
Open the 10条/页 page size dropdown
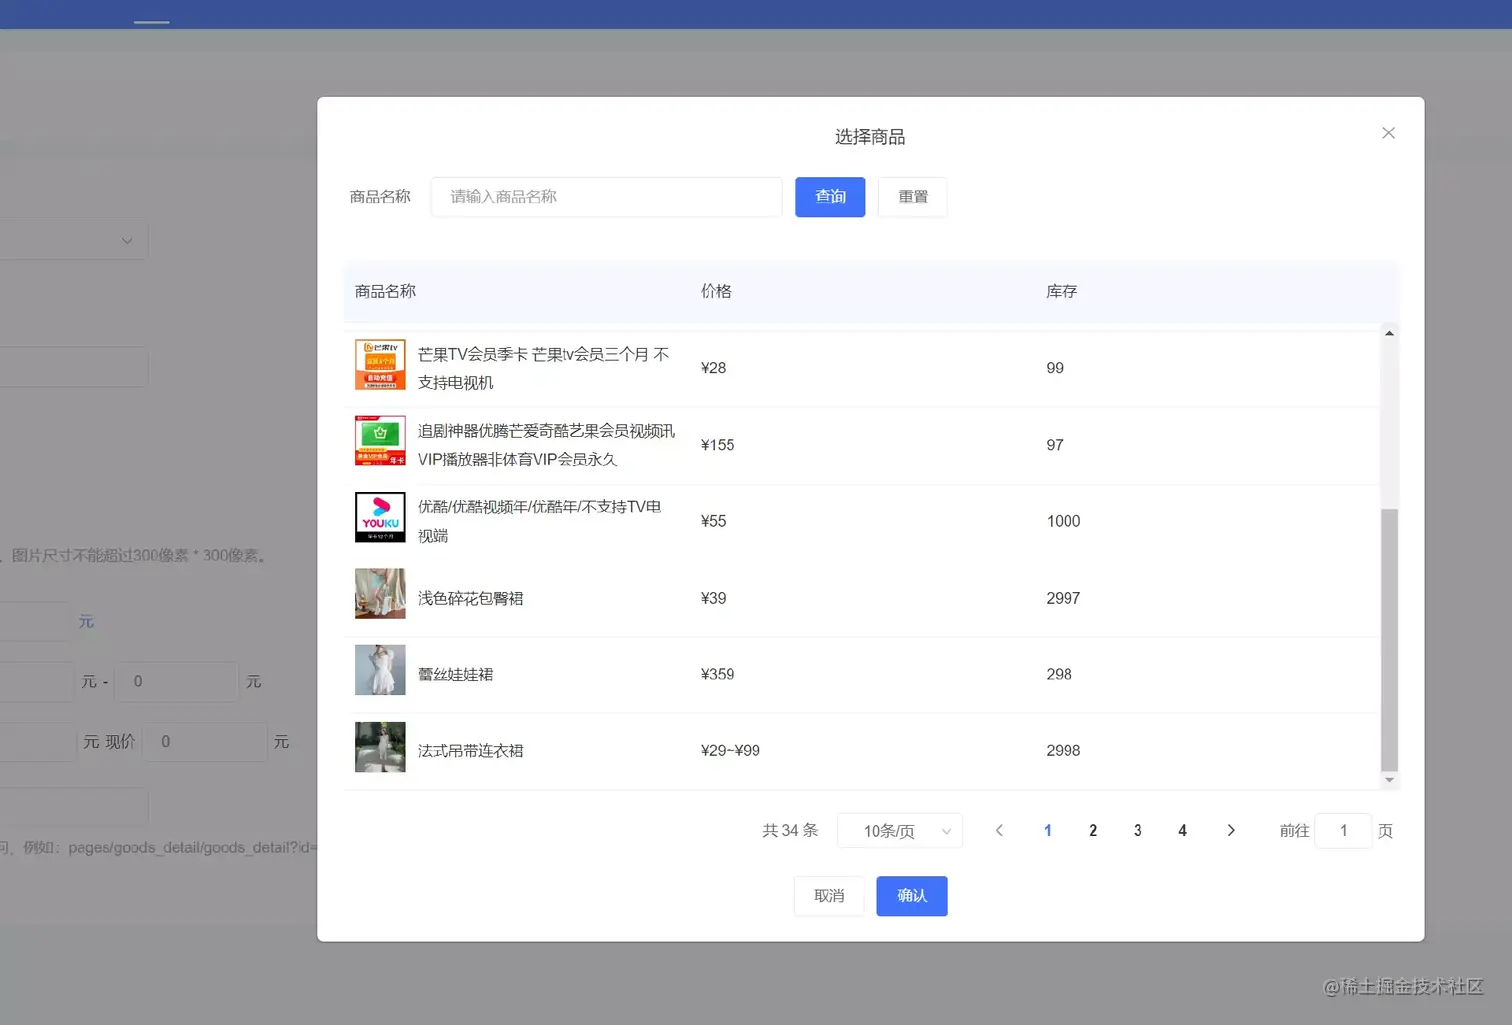pyautogui.click(x=900, y=831)
